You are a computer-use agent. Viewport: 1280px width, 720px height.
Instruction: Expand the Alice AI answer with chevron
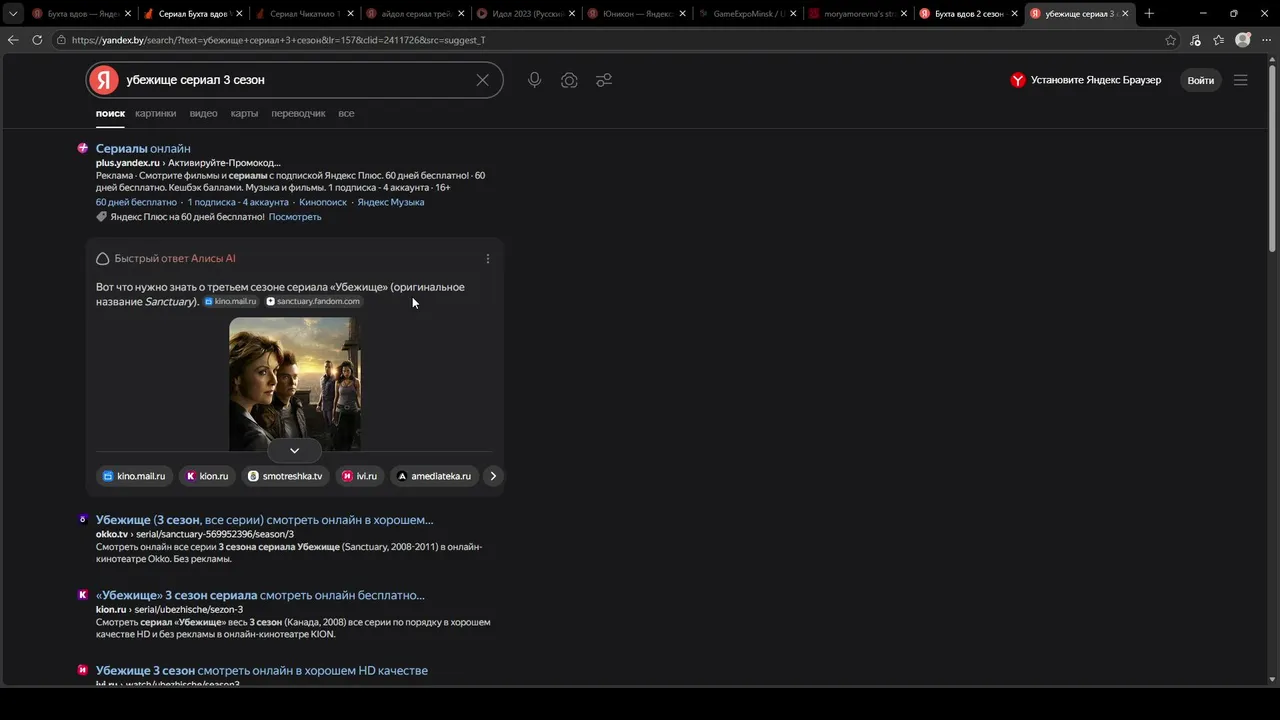coord(294,451)
